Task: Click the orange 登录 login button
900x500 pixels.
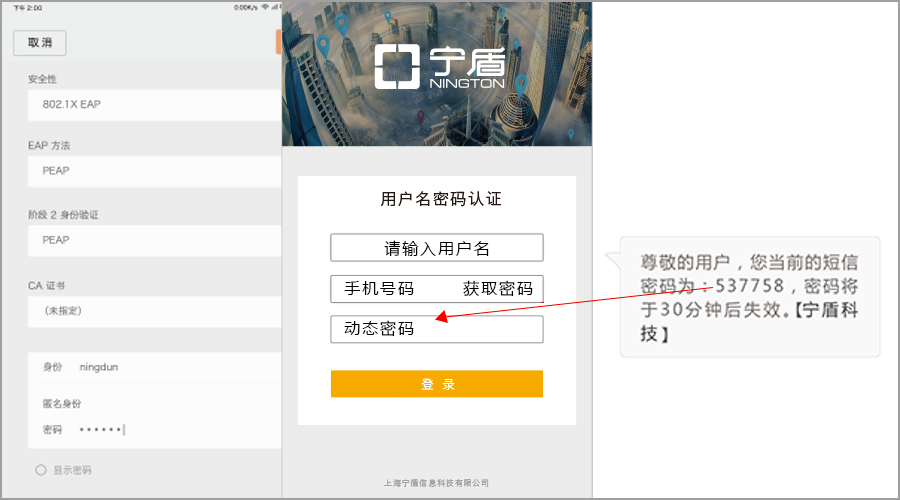Action: pos(437,384)
